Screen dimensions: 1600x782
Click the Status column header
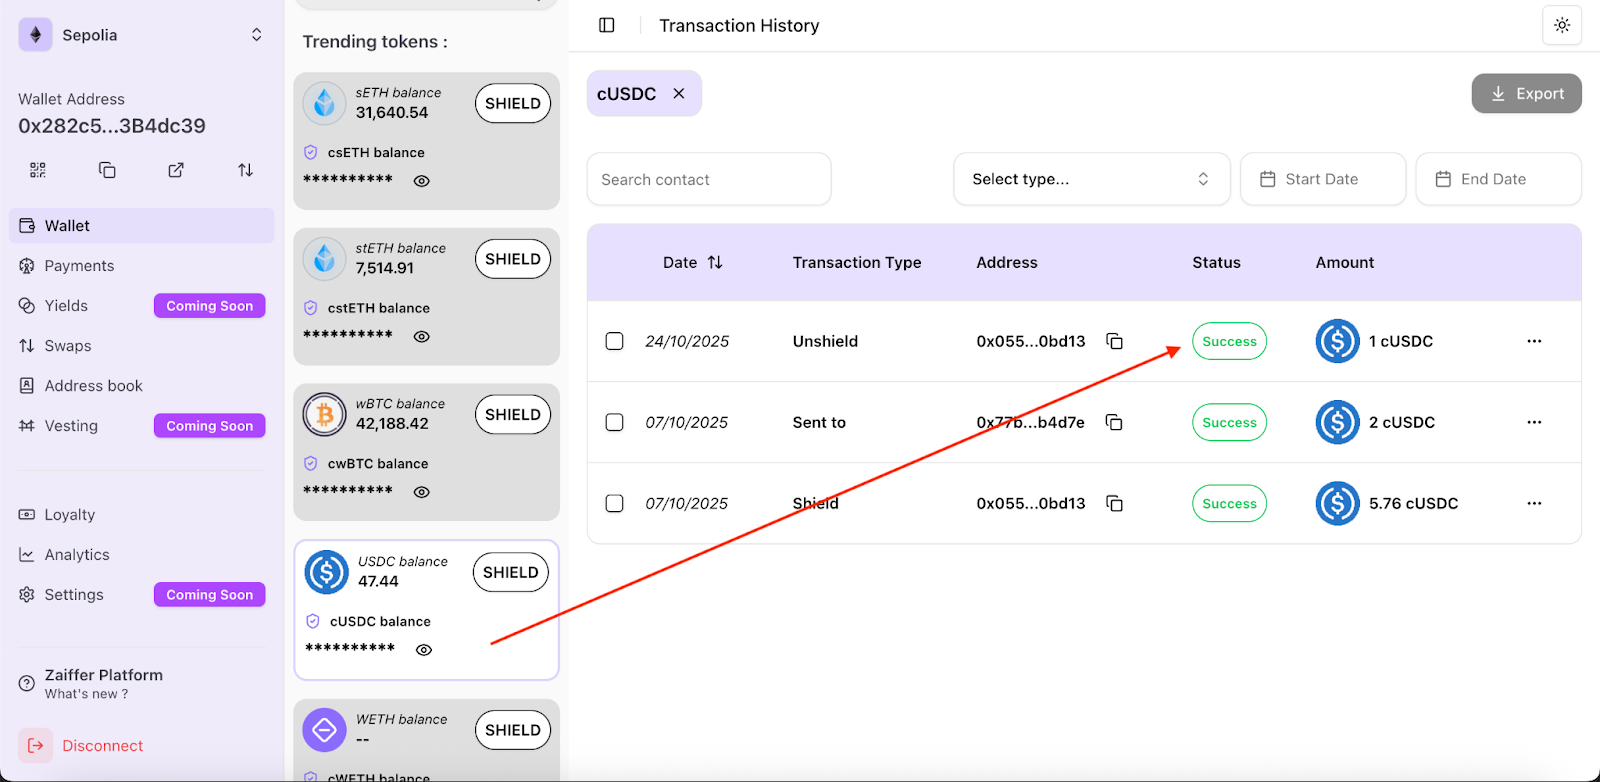1216,262
